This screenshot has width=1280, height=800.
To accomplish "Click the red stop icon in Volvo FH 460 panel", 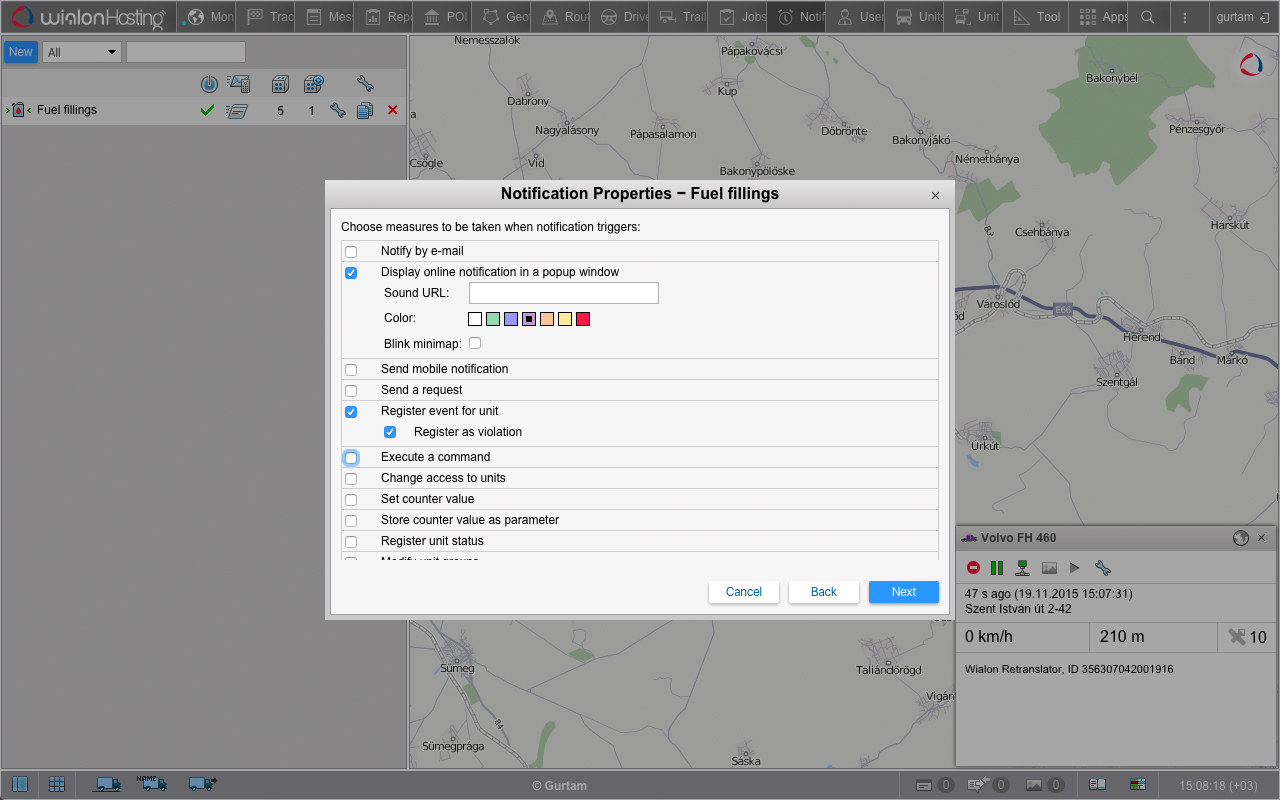I will [973, 568].
